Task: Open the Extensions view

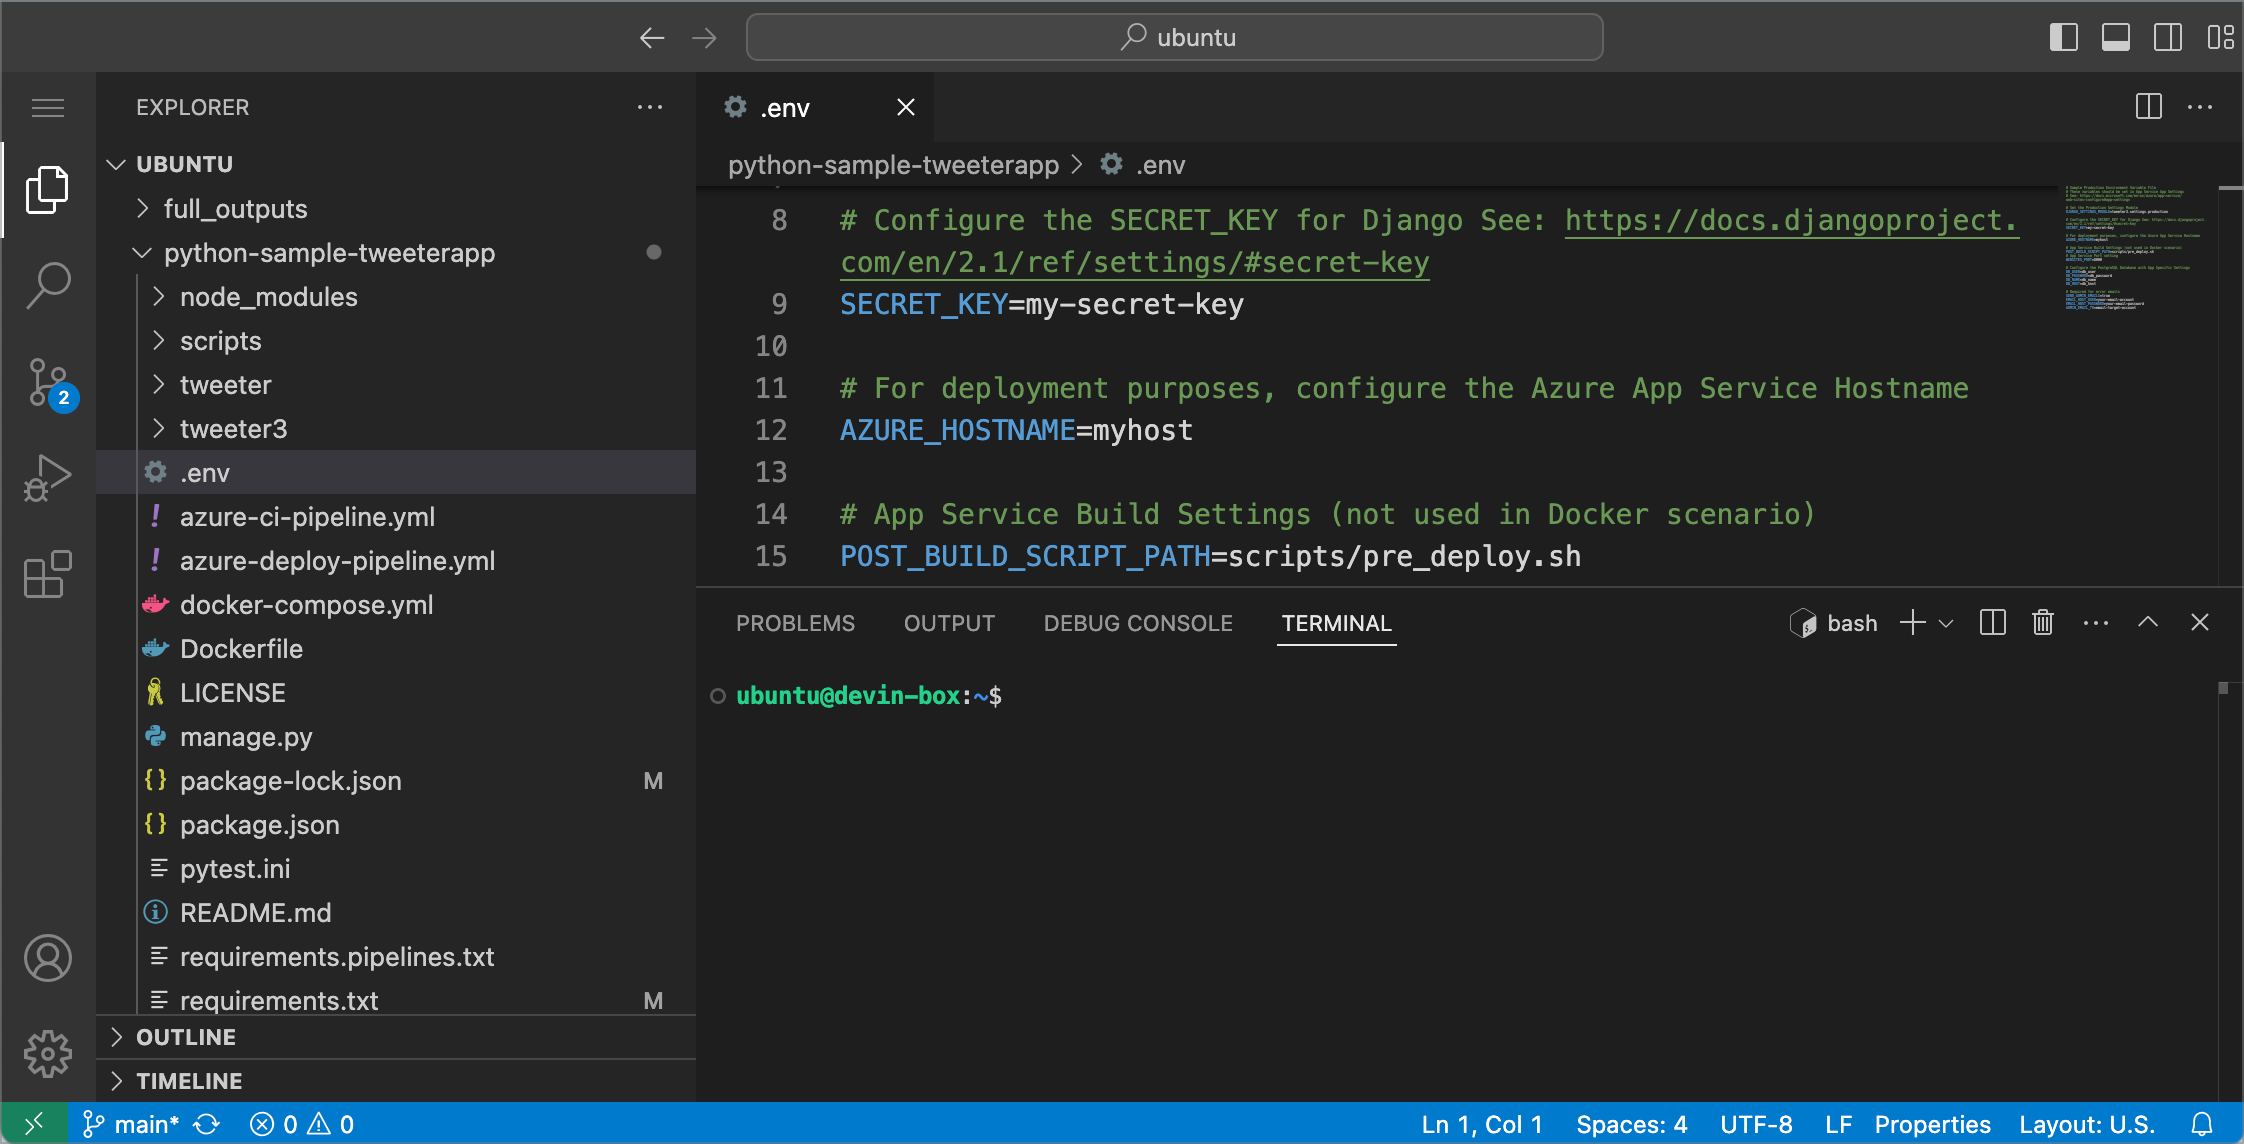Action: pos(47,574)
